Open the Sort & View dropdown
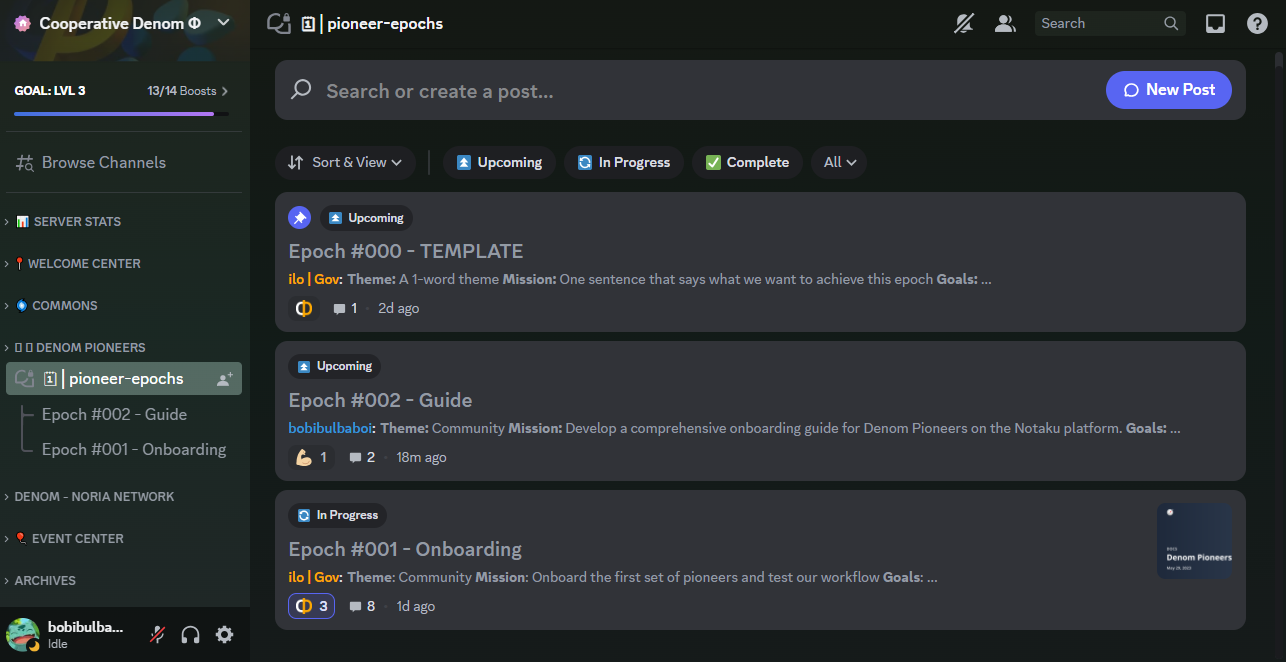Screen dimensions: 1286x662 click(x=345, y=162)
